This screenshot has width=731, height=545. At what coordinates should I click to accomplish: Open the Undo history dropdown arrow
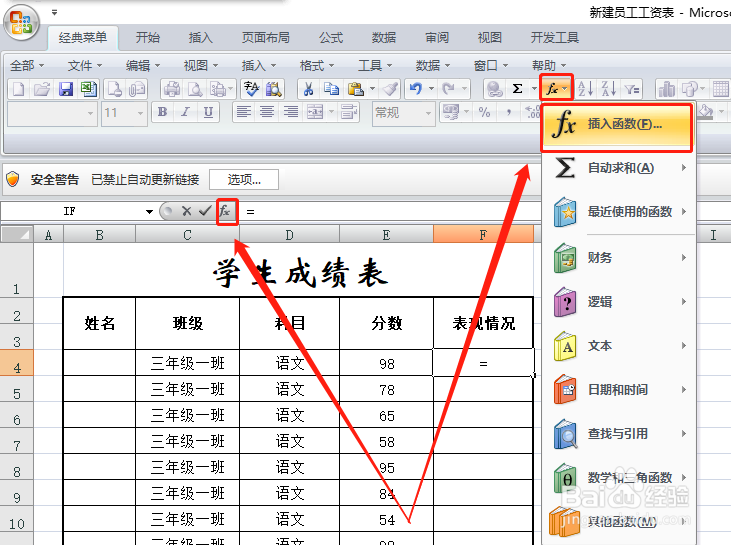pos(432,89)
